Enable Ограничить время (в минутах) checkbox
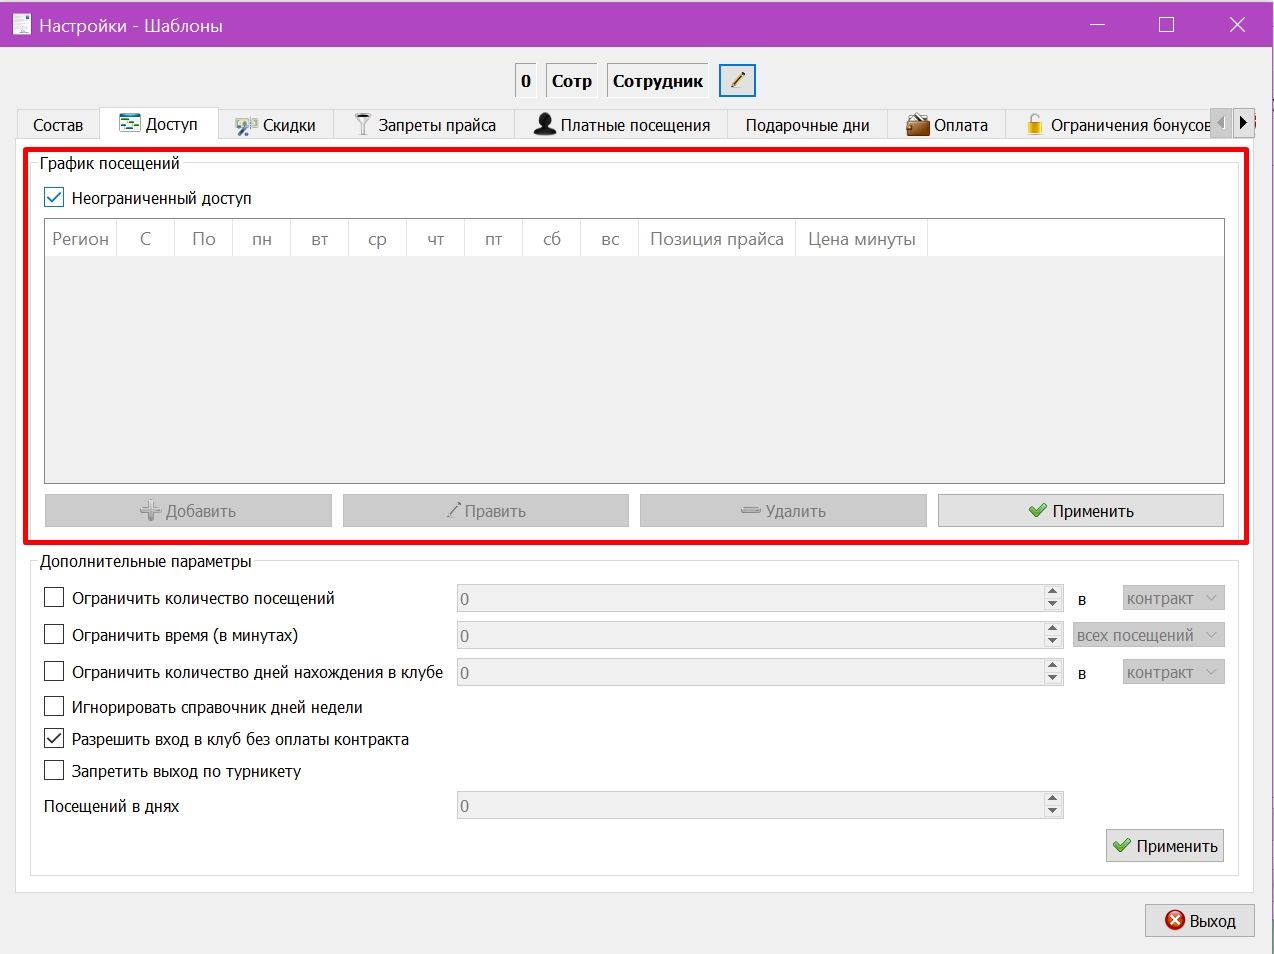 click(54, 635)
